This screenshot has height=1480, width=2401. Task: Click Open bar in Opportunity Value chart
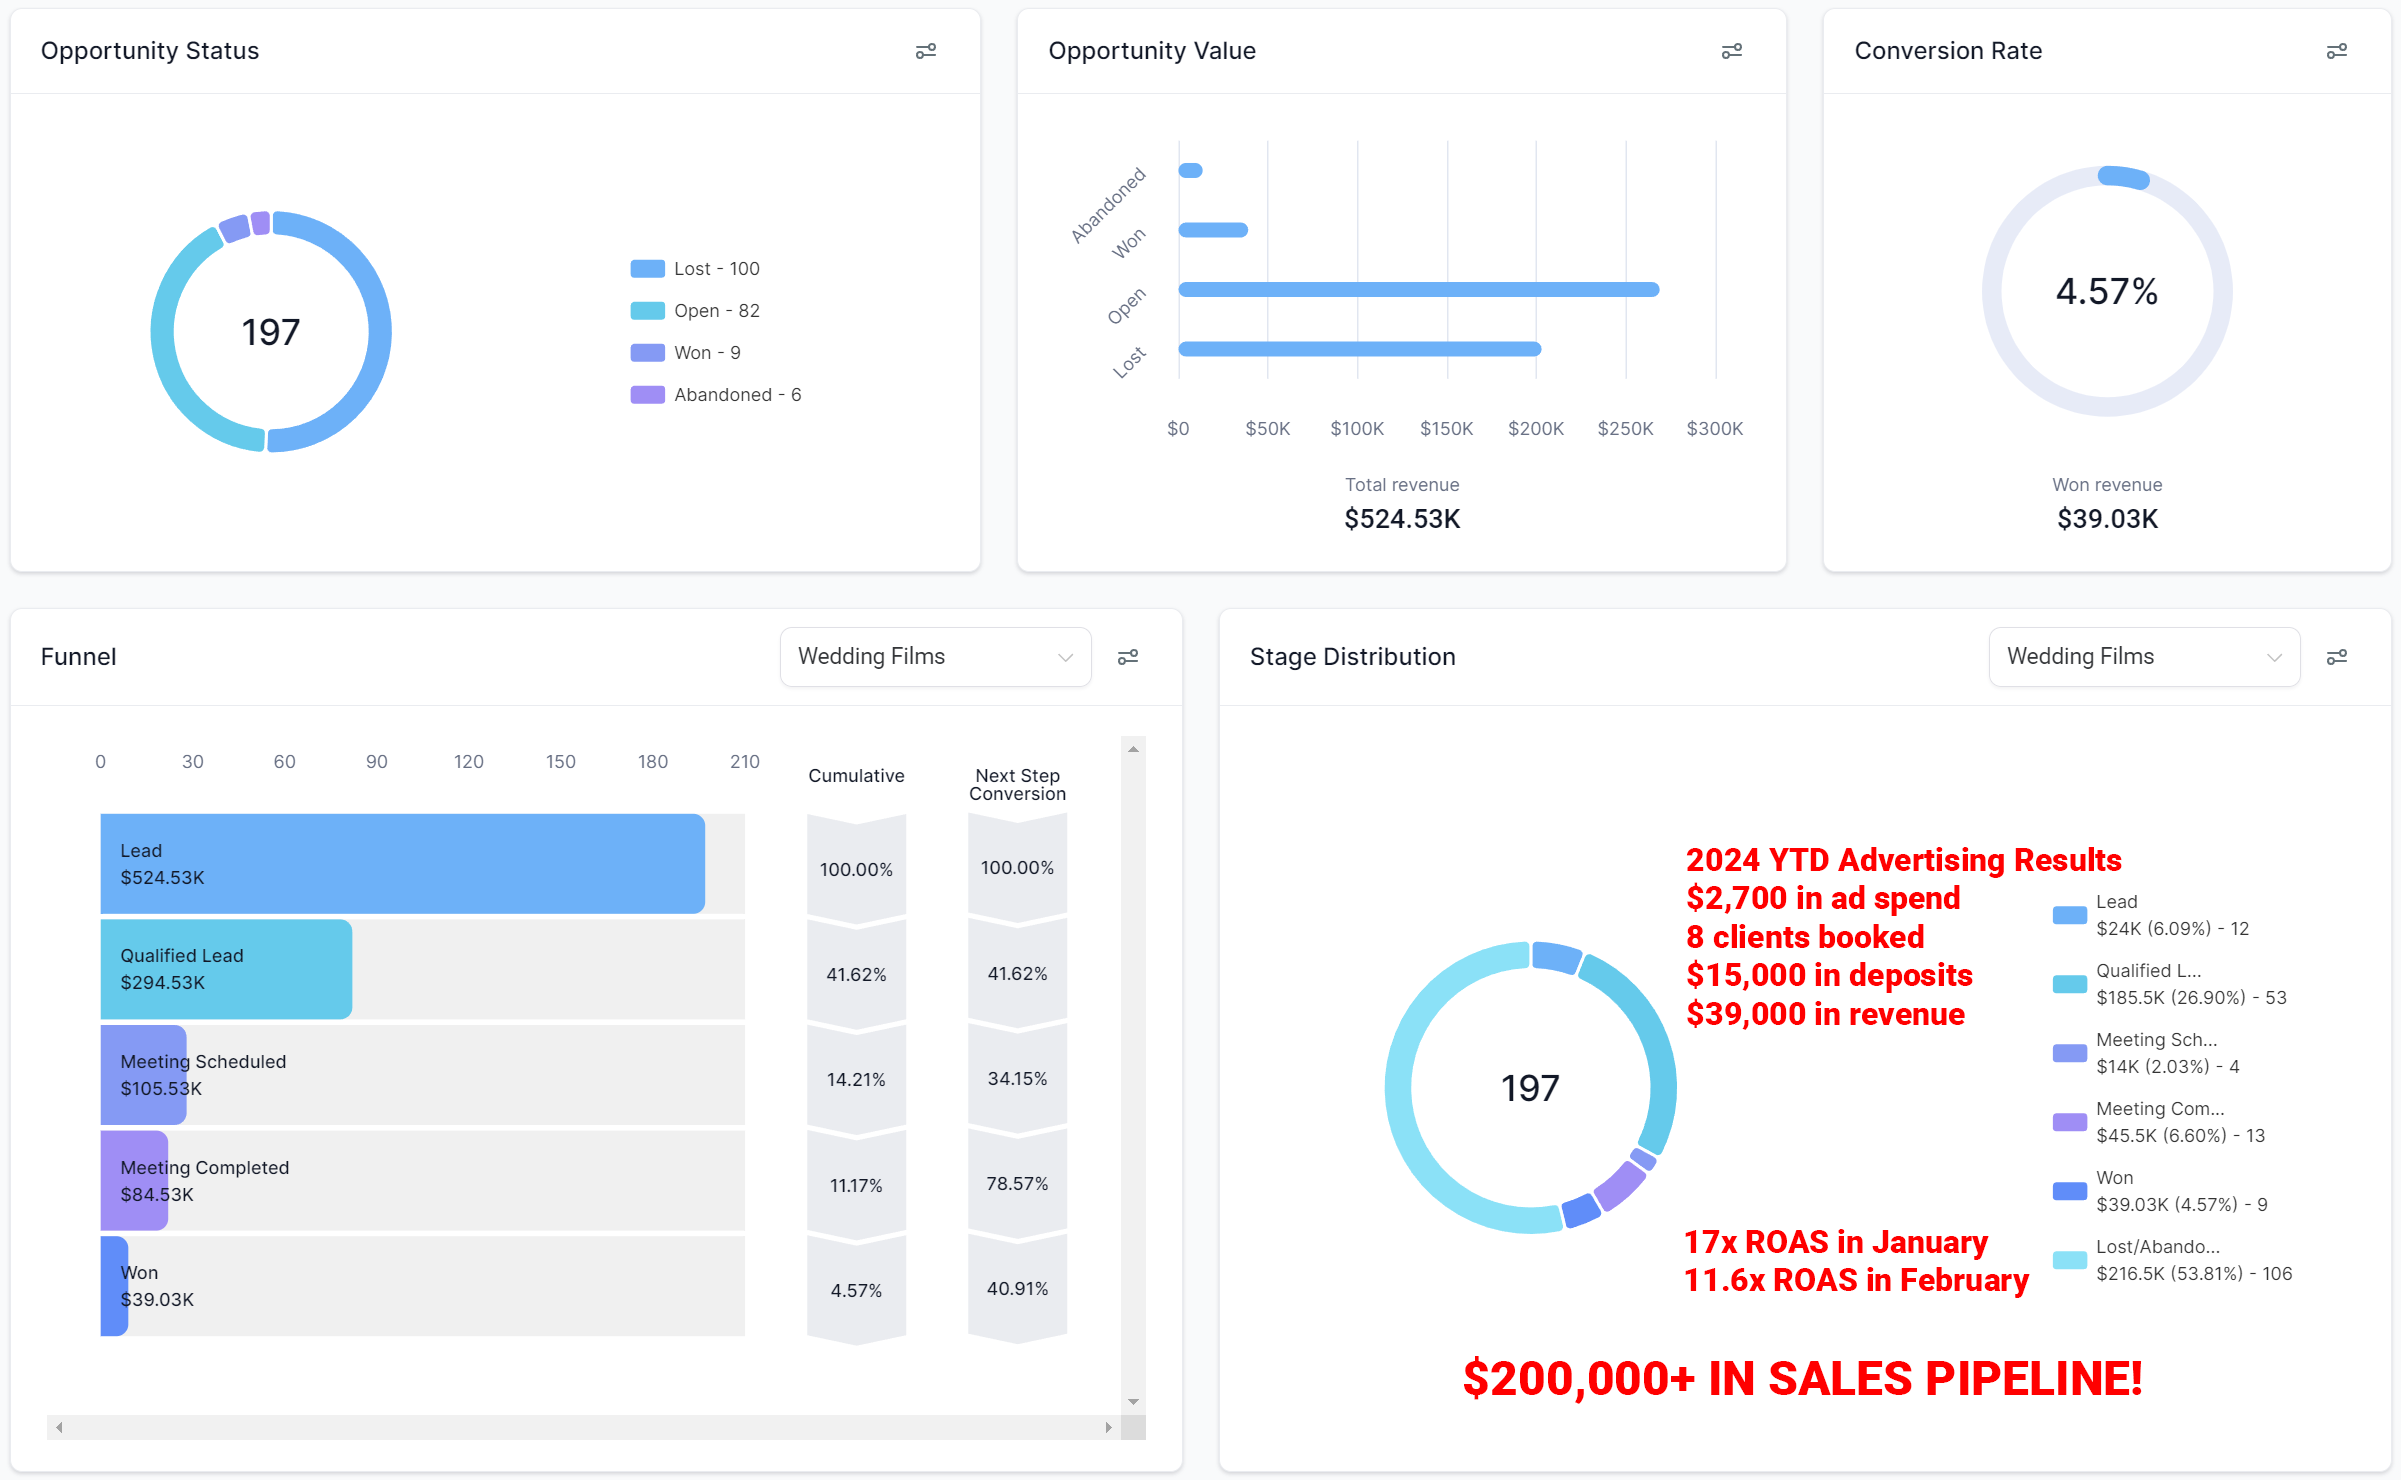[1418, 290]
